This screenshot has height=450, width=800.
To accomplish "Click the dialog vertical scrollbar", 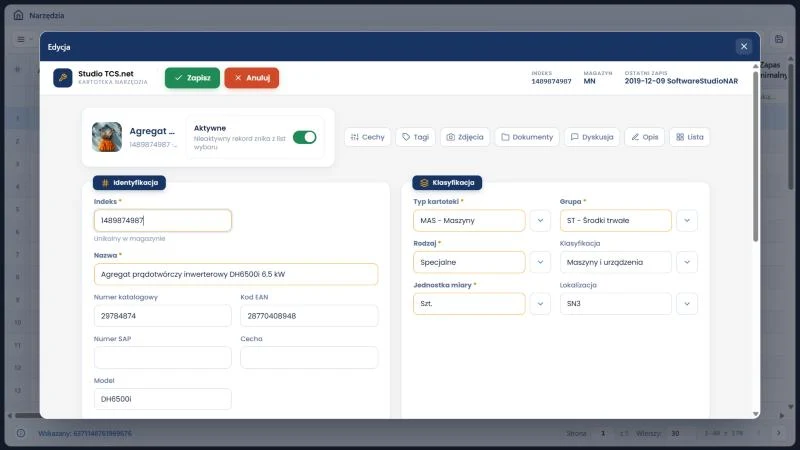I will [x=756, y=156].
